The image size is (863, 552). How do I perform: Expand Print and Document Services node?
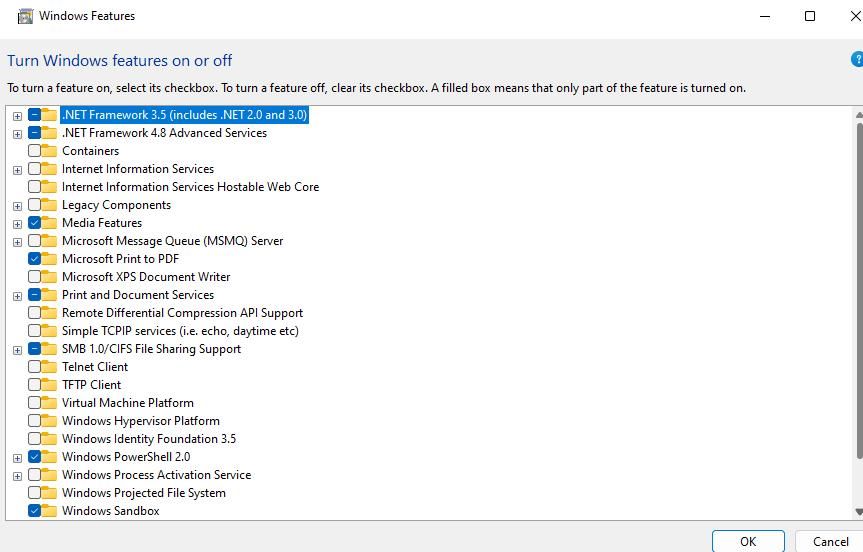(18, 296)
